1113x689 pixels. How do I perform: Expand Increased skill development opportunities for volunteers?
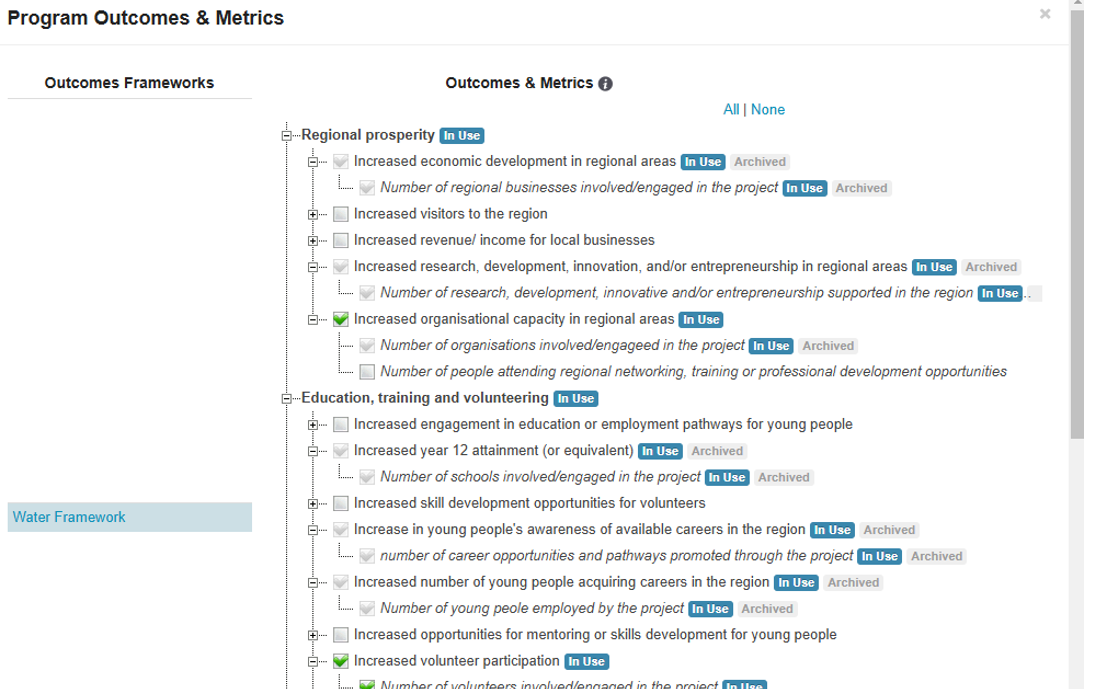tap(313, 503)
